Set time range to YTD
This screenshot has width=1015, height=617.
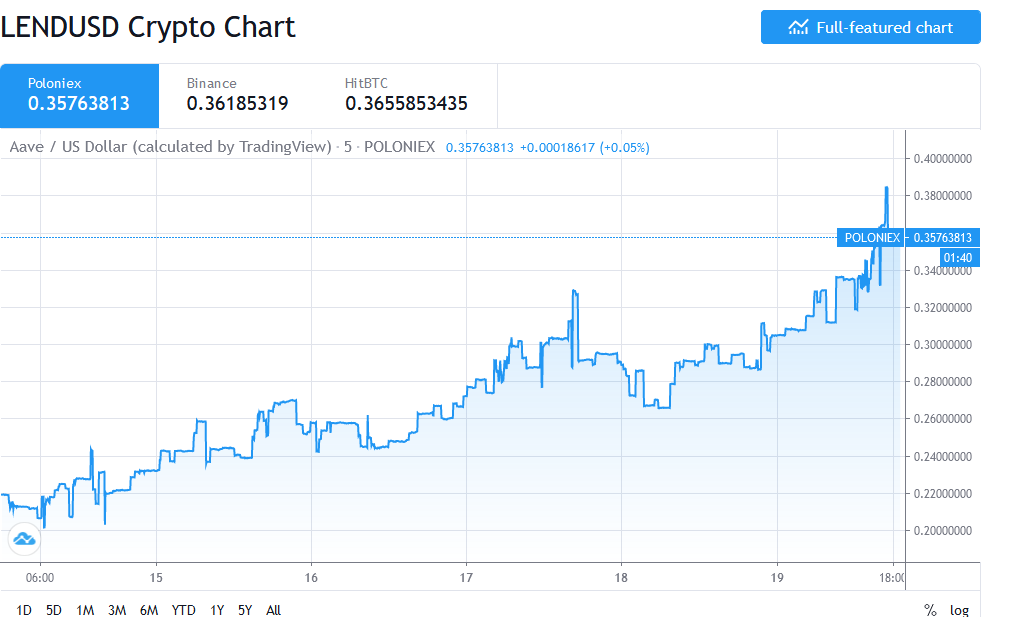point(183,610)
